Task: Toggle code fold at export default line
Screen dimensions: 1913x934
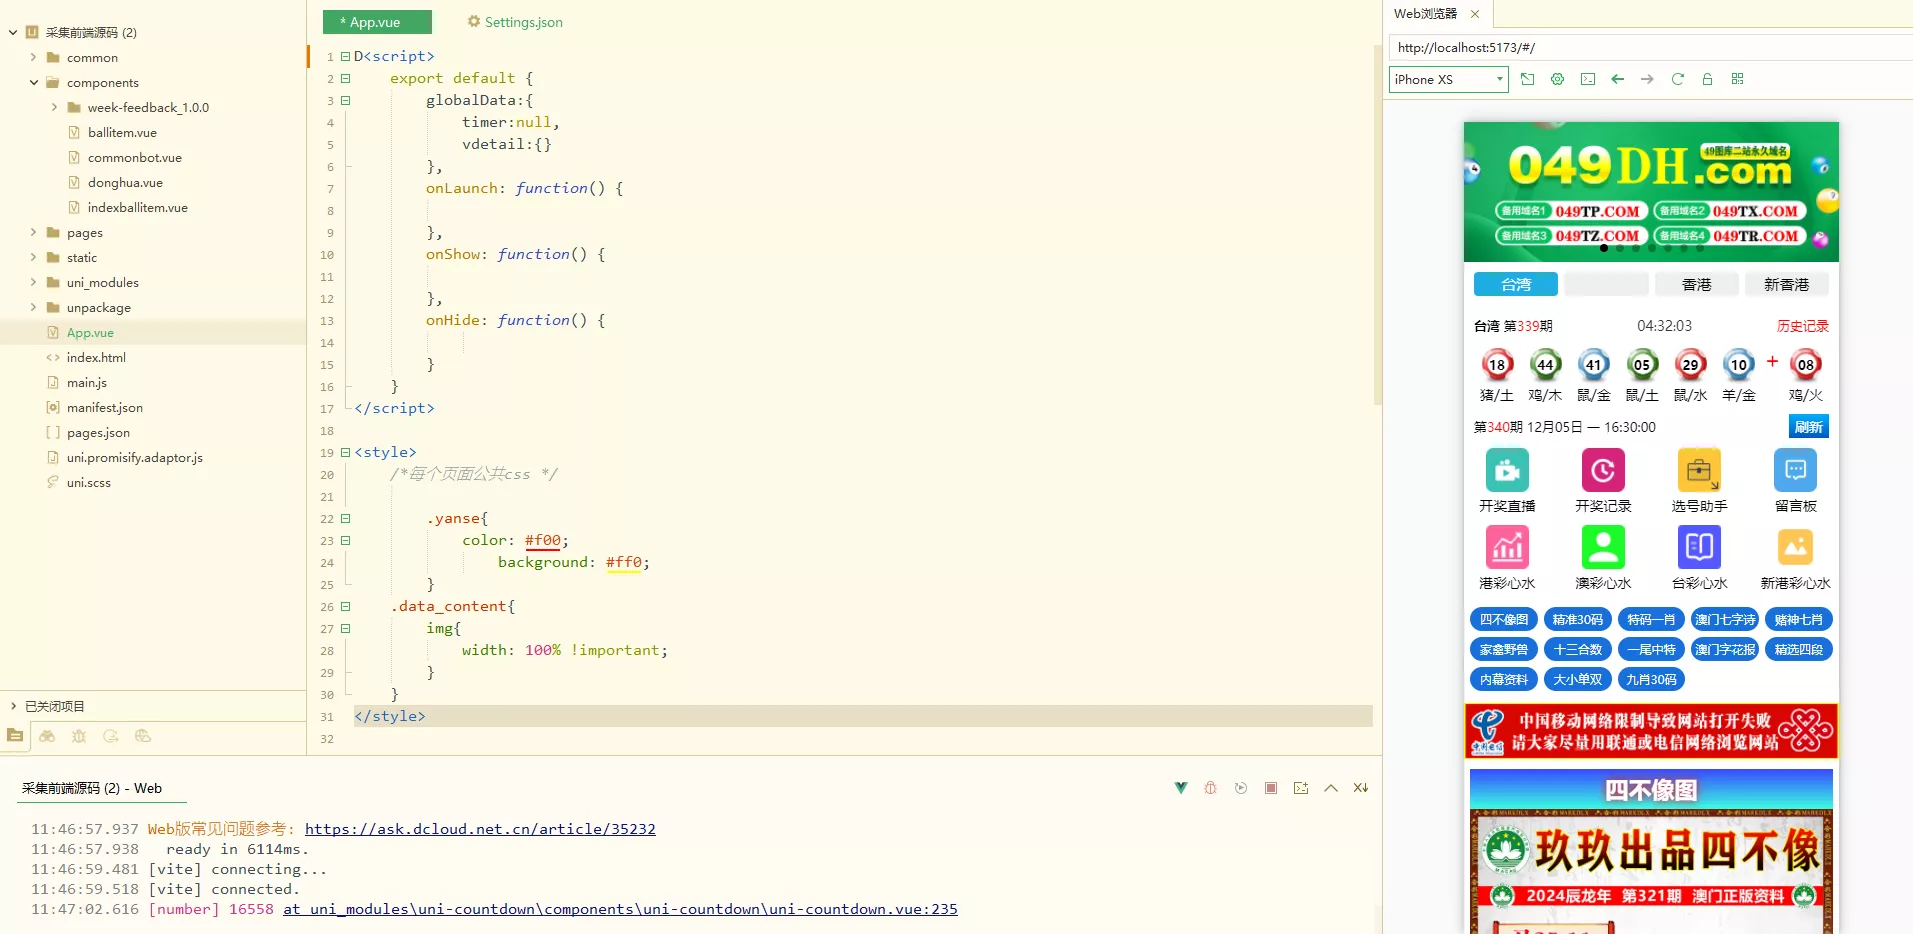Action: click(x=345, y=79)
